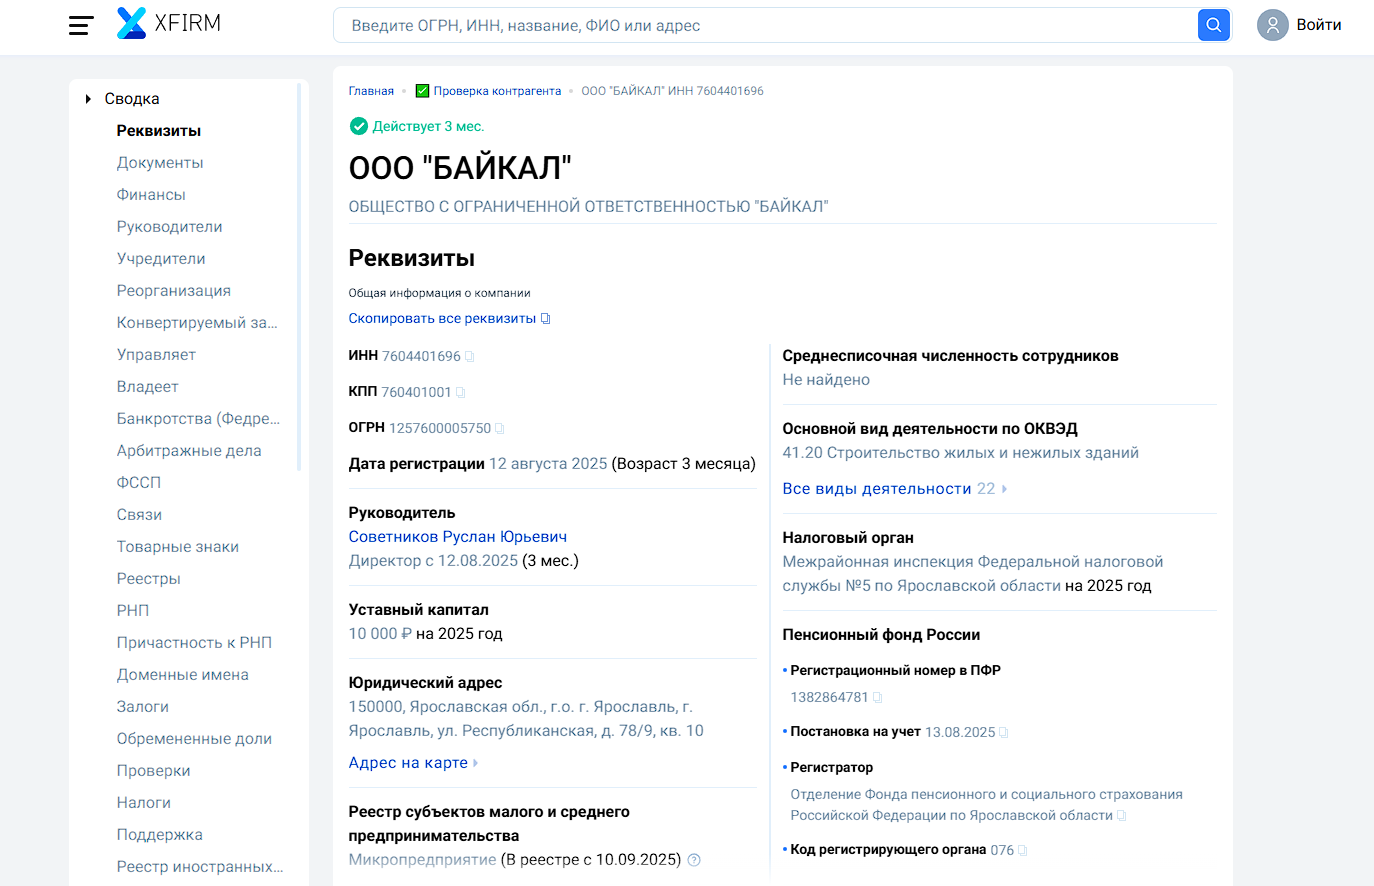Open Обремененные доли sidebar item
The image size is (1374, 886).
click(194, 739)
